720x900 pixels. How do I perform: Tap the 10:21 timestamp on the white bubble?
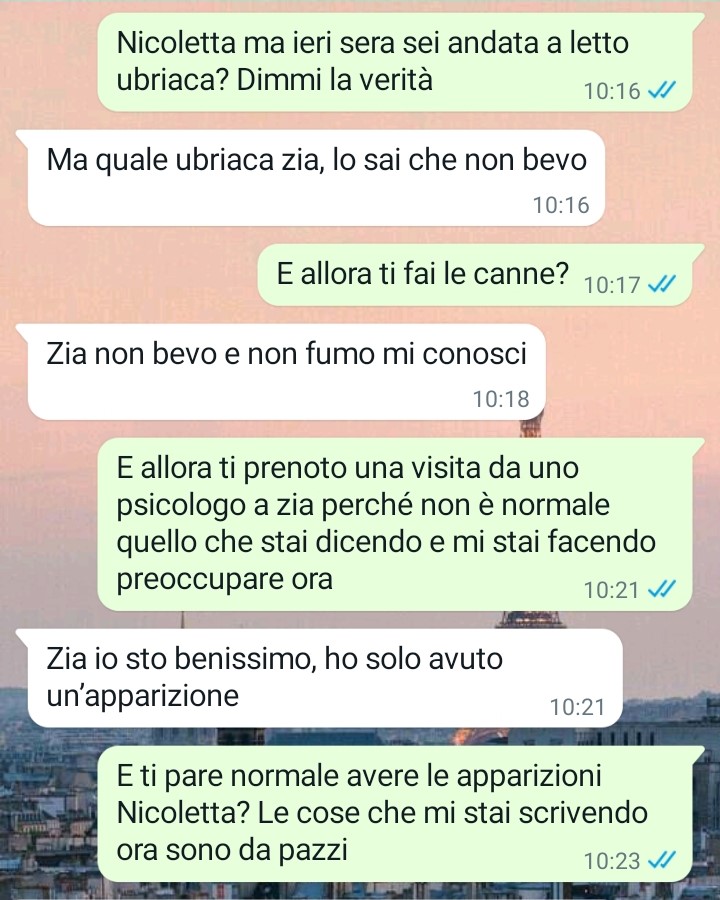tap(577, 707)
